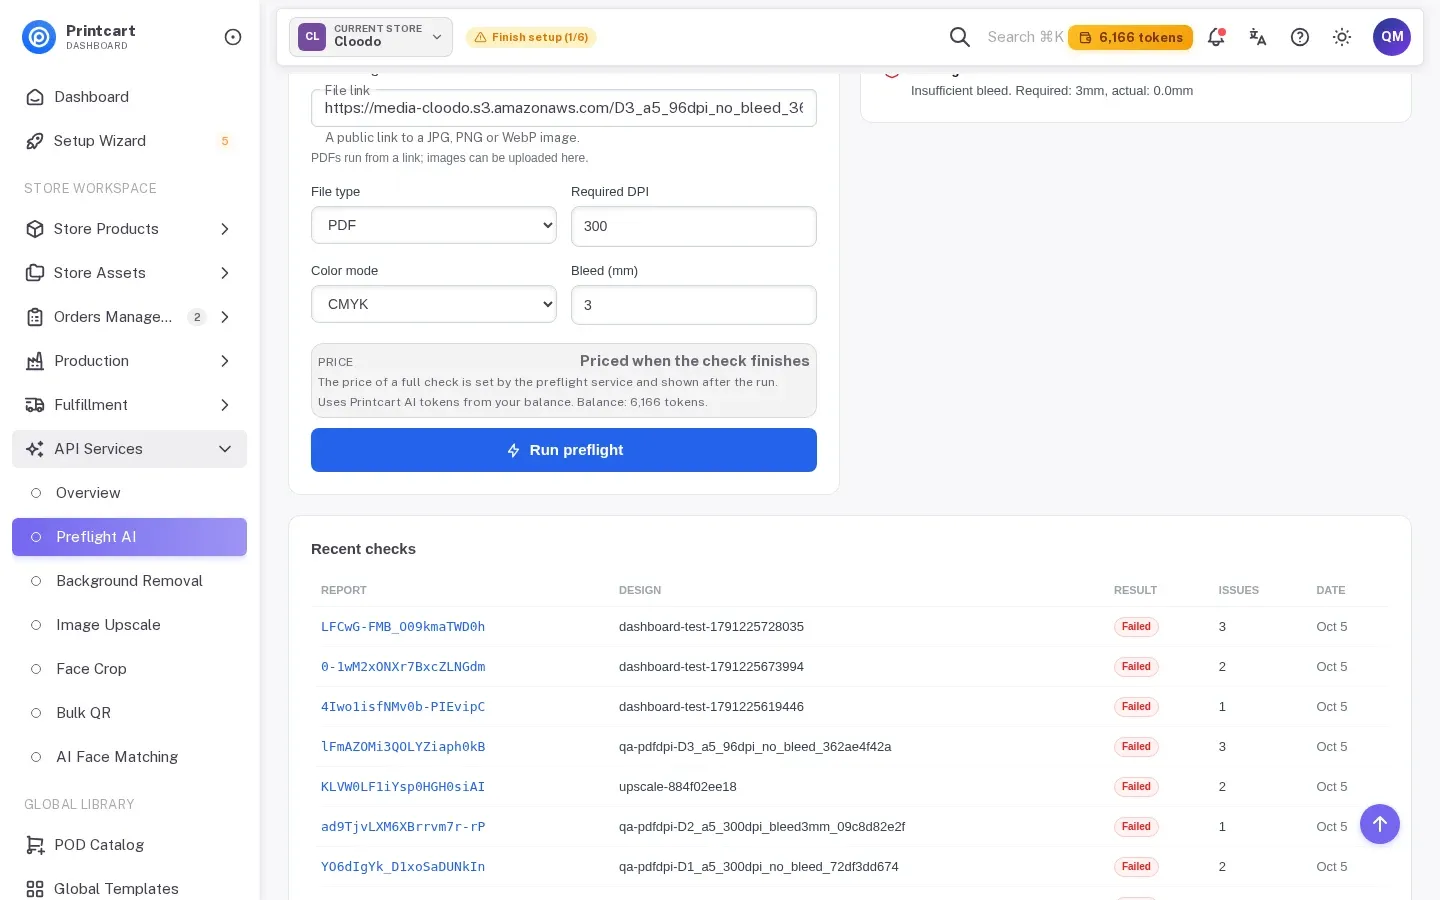Expand the Store Assets section

pos(129,273)
